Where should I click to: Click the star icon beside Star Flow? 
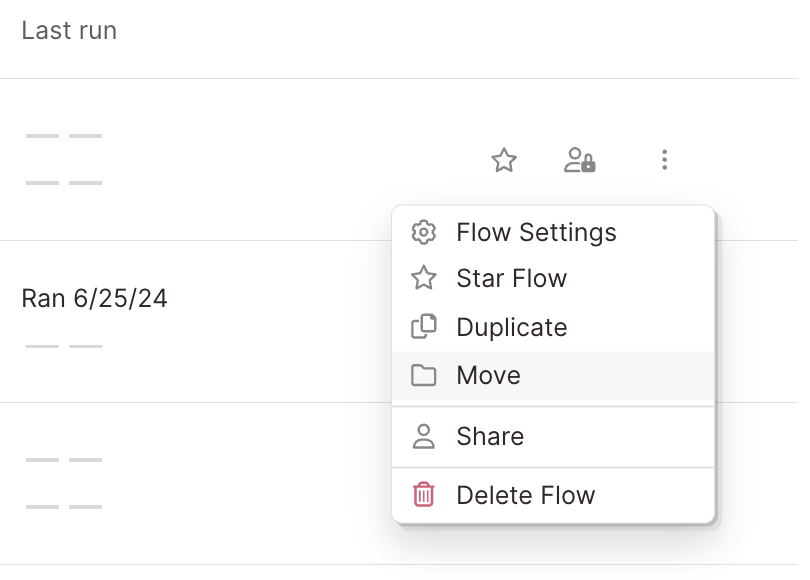(424, 279)
